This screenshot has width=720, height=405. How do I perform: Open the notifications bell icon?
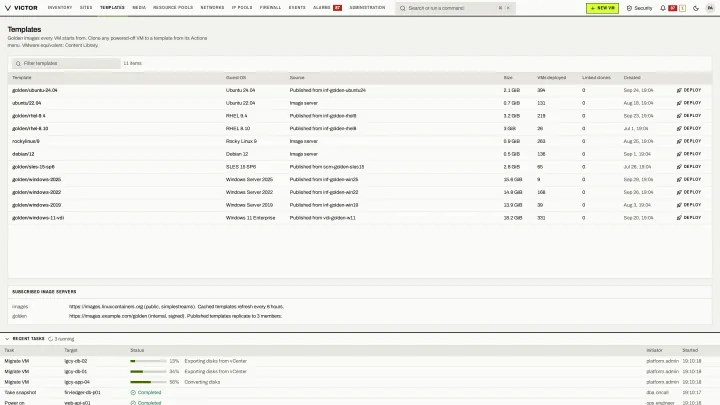(x=663, y=8)
